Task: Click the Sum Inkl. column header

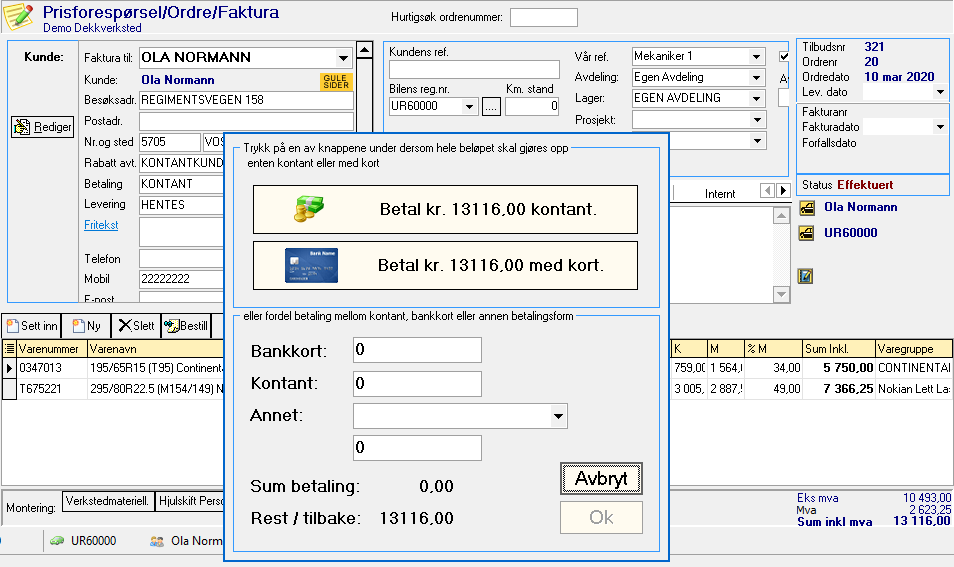Action: 838,349
